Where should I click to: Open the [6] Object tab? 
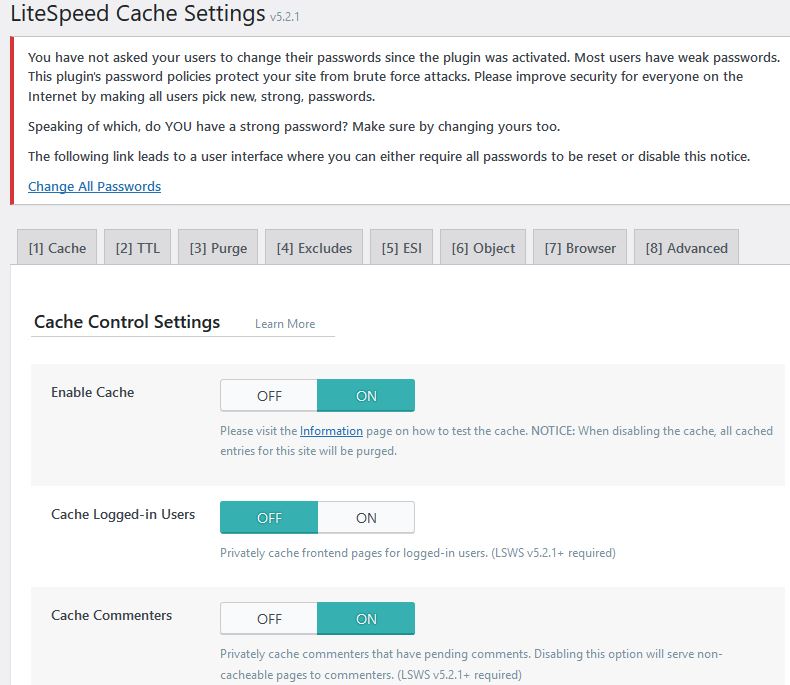pyautogui.click(x=483, y=247)
